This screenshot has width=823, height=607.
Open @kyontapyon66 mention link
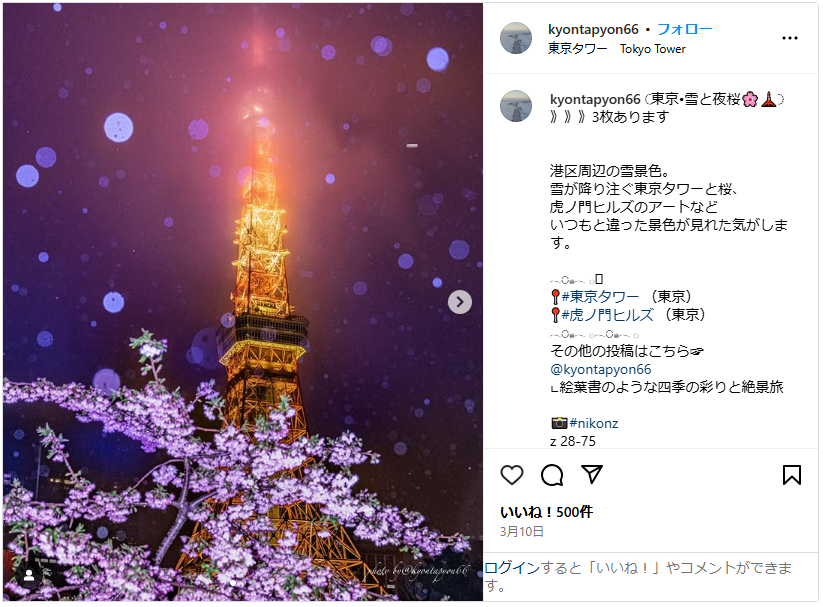coord(600,369)
